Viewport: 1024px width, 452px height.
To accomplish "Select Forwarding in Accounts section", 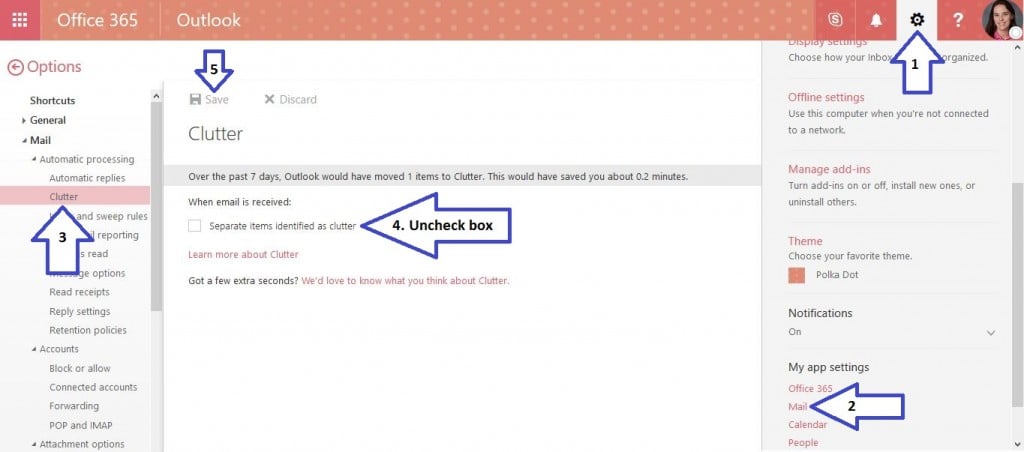I will click(x=74, y=406).
